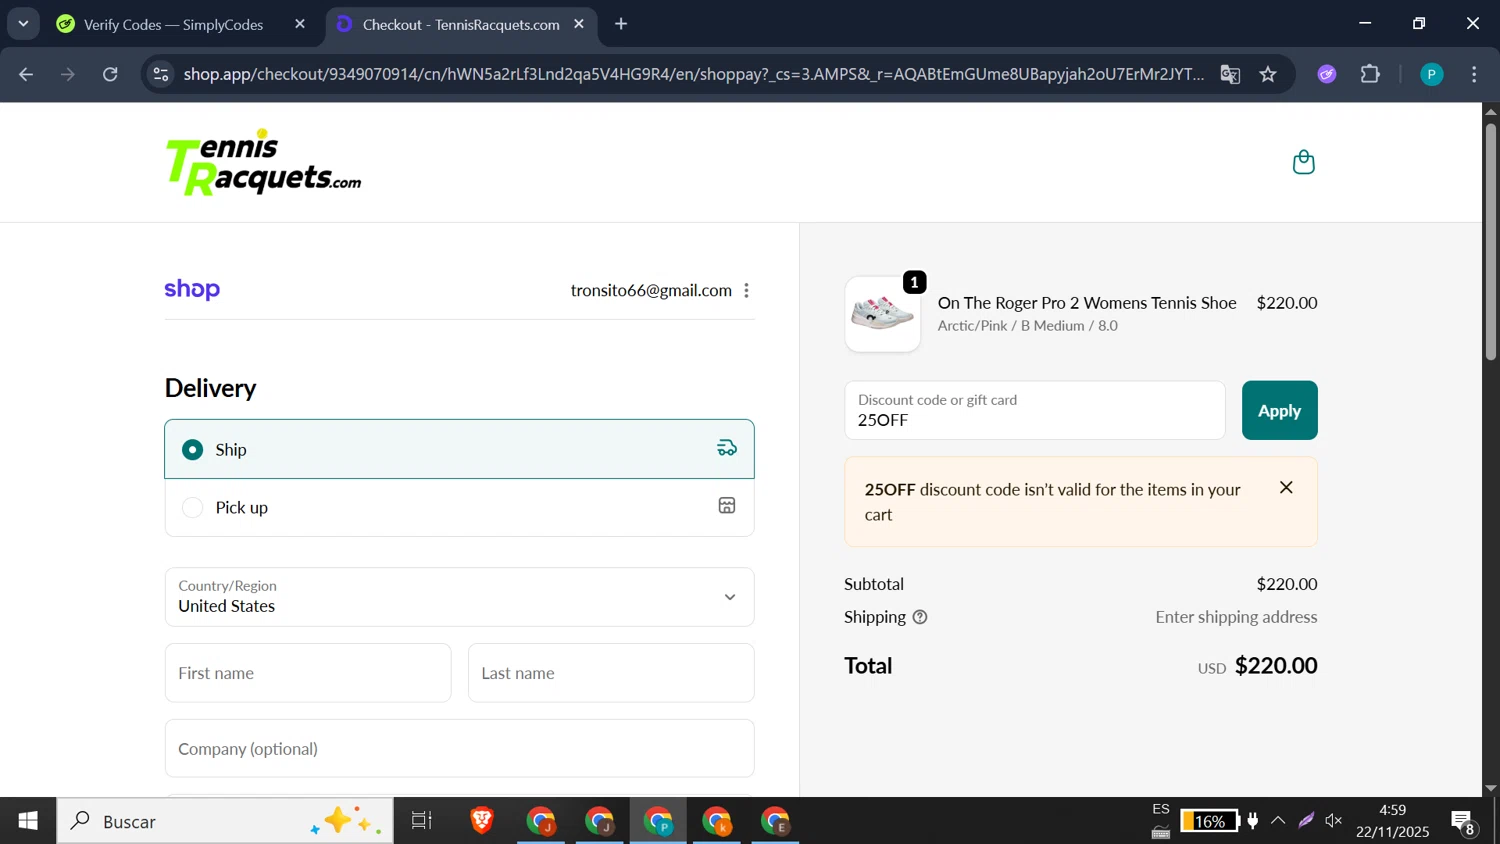1500x844 pixels.
Task: Open the Chrome taskbar icon with J badge beside Brave
Action: point(541,821)
